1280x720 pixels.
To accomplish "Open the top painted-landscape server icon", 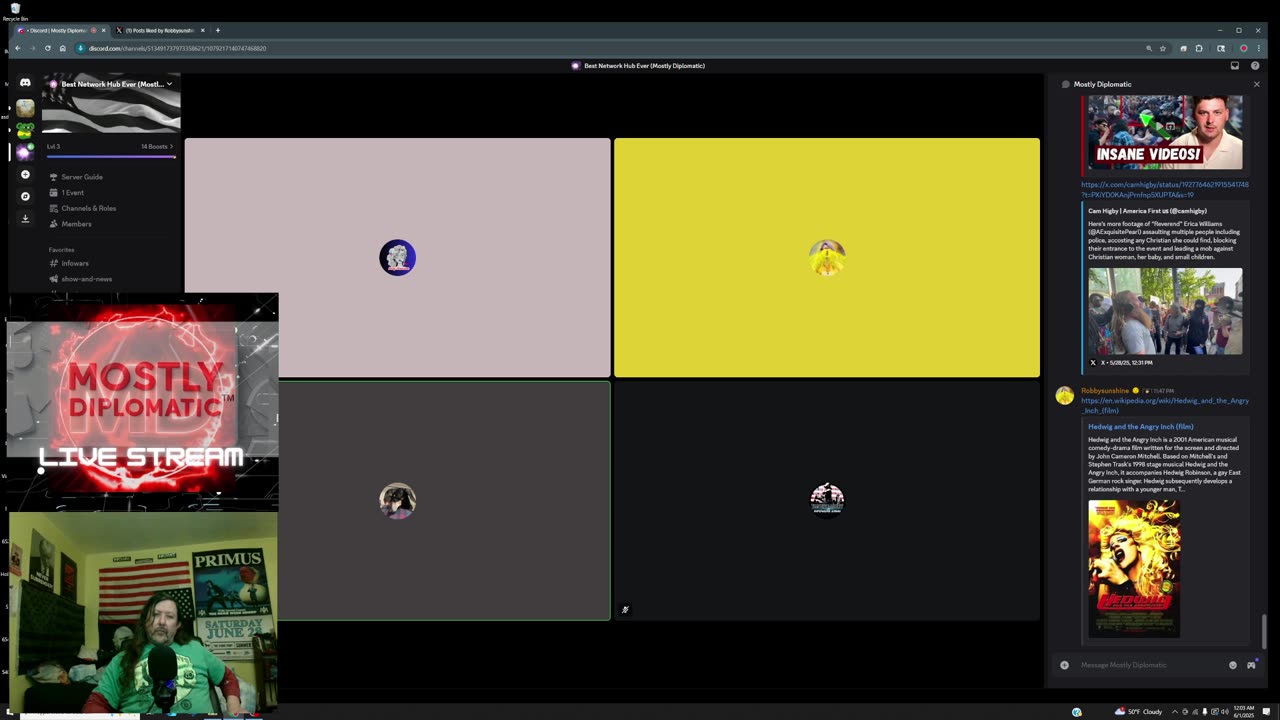I will [x=25, y=108].
